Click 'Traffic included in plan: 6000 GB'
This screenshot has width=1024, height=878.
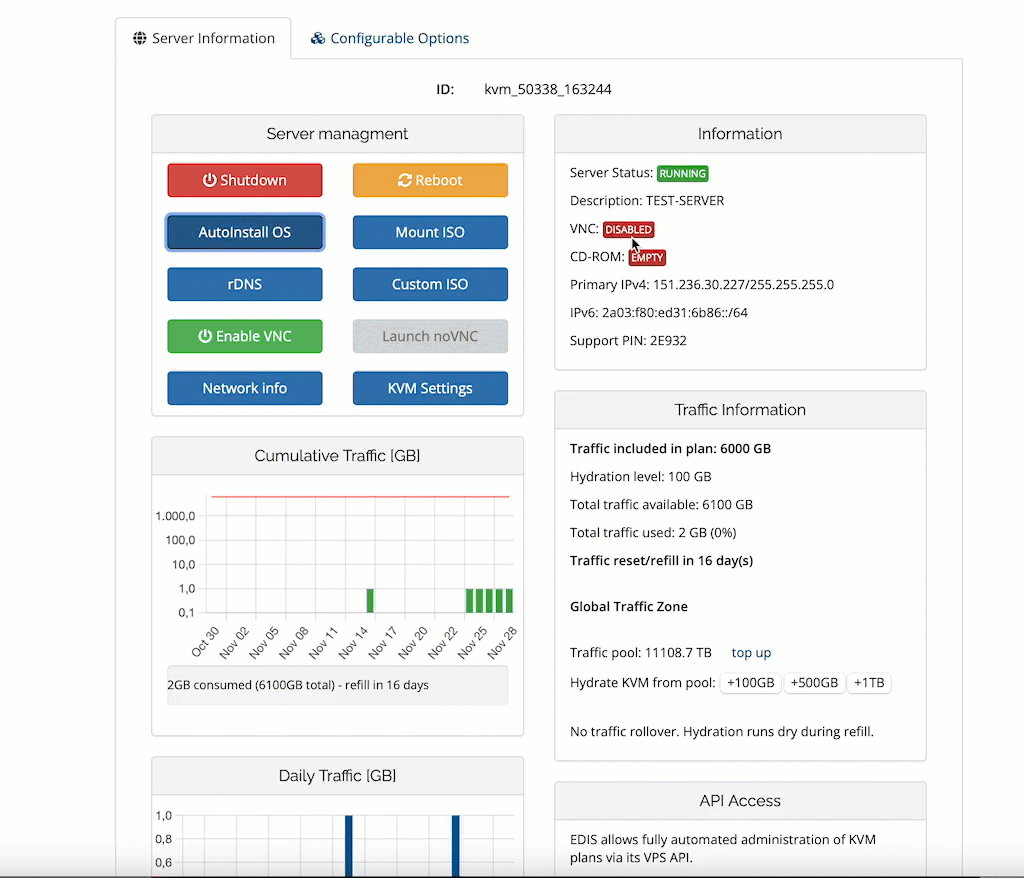click(x=670, y=449)
